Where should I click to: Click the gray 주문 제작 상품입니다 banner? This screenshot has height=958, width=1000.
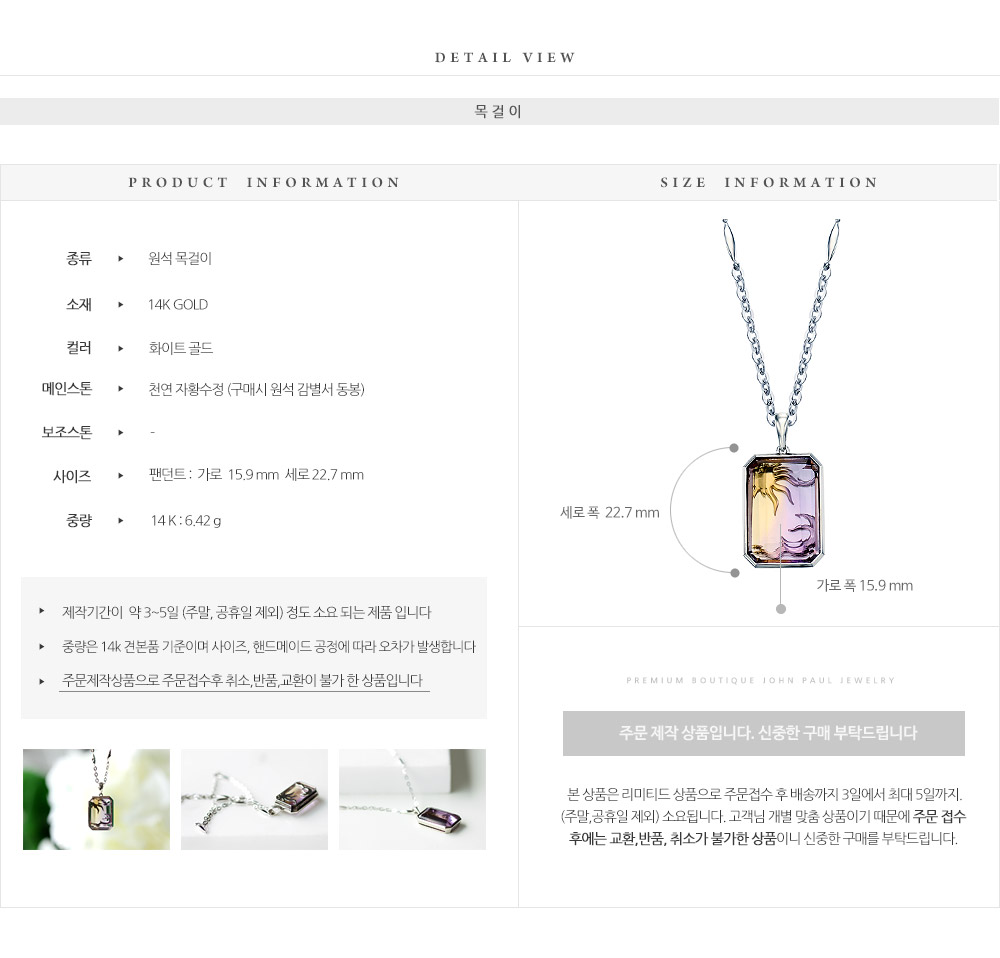[x=763, y=733]
